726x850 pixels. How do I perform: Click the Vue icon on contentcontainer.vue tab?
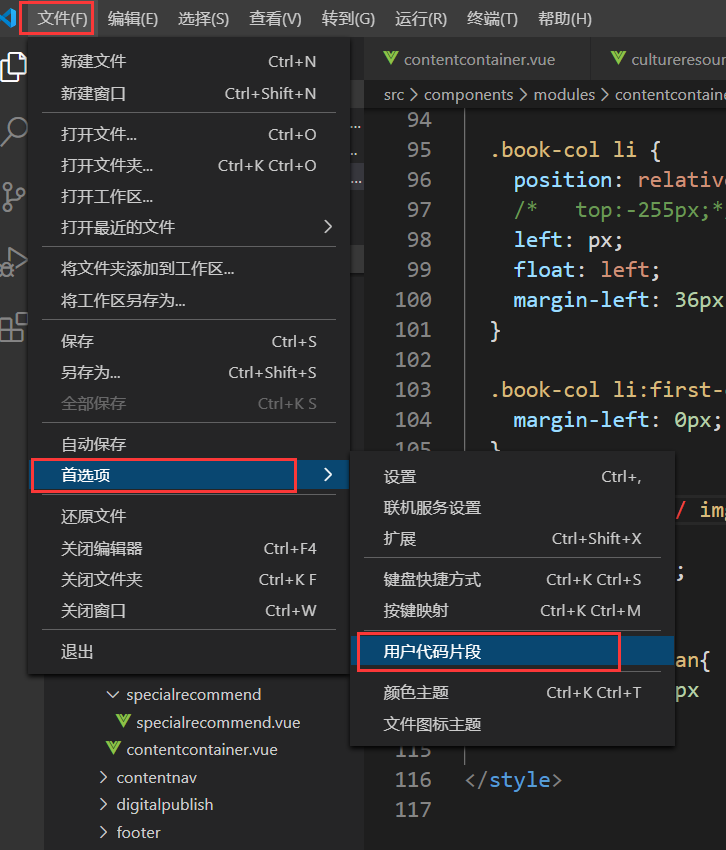[x=390, y=59]
